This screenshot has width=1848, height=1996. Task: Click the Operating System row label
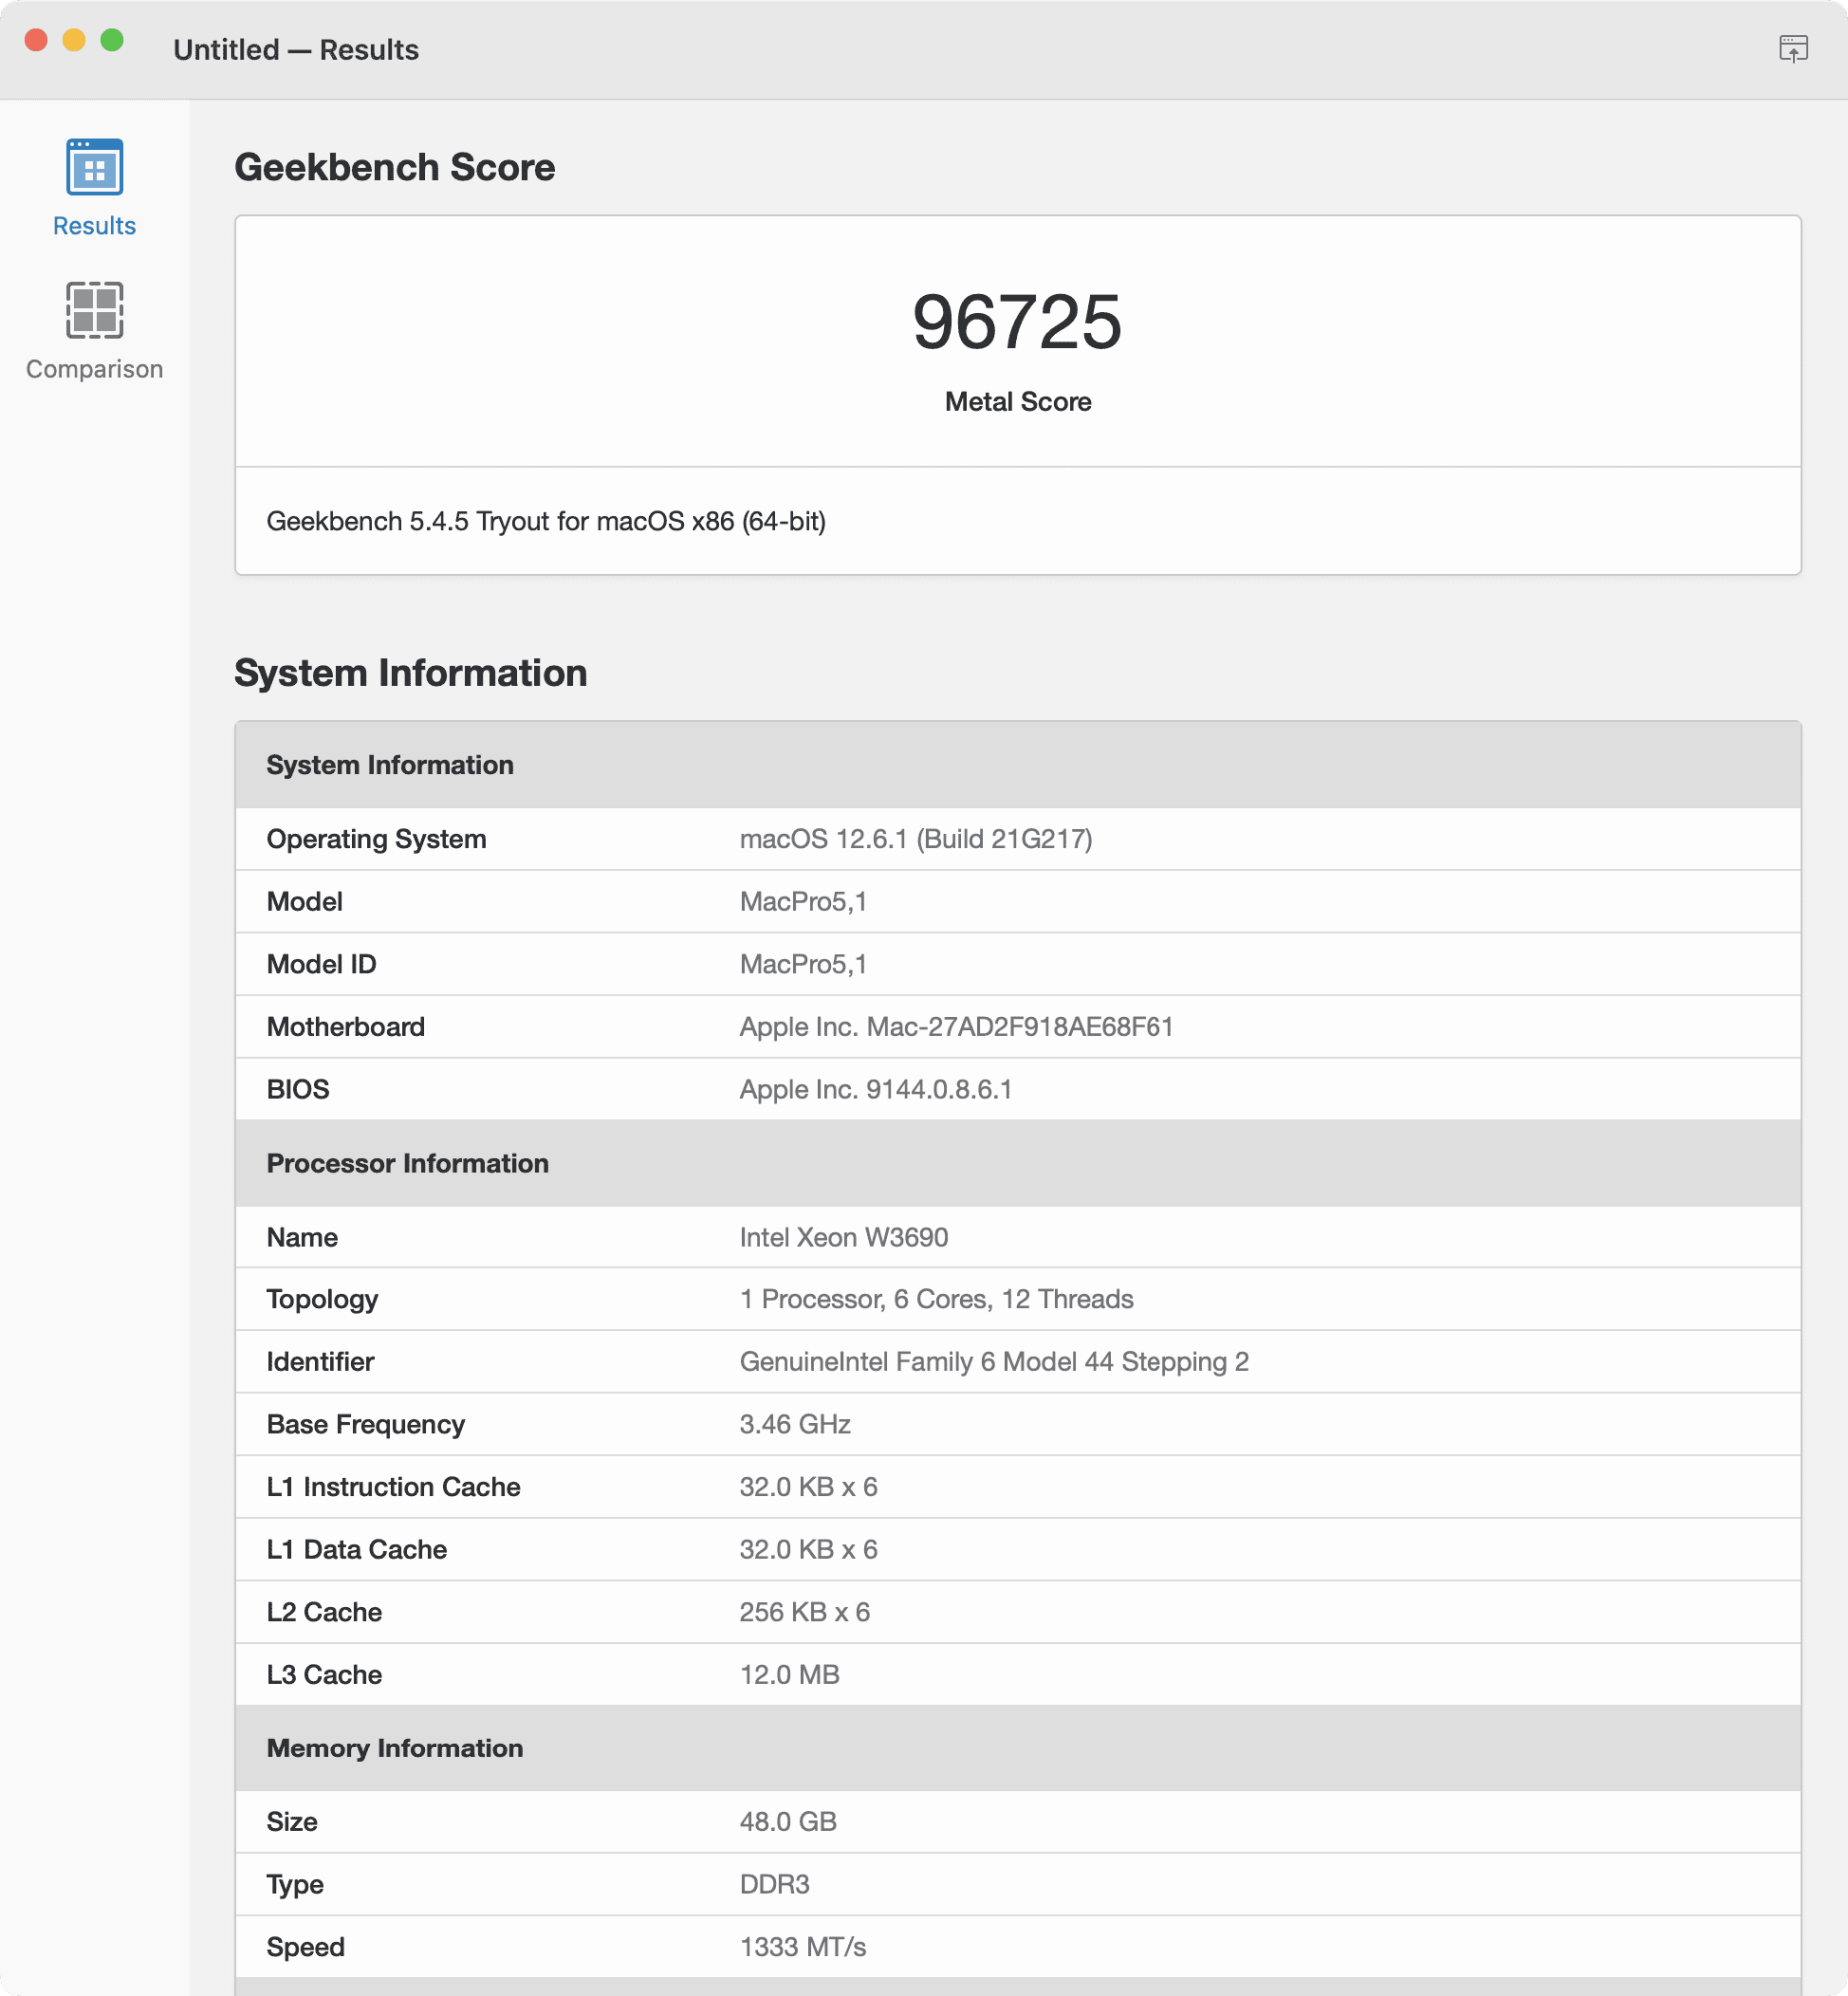(376, 839)
